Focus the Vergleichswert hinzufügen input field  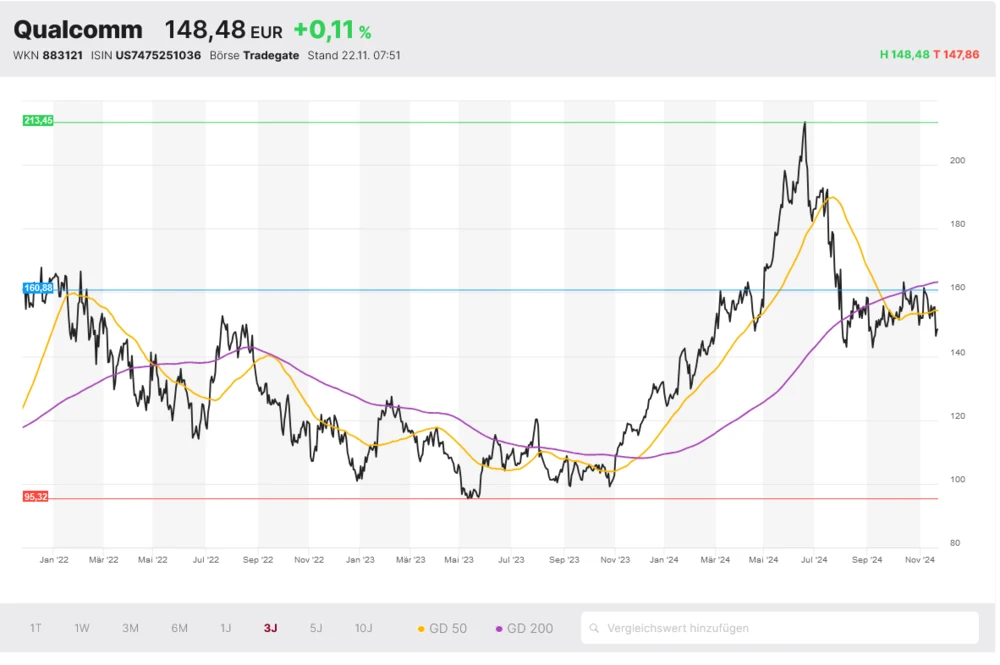tap(785, 628)
